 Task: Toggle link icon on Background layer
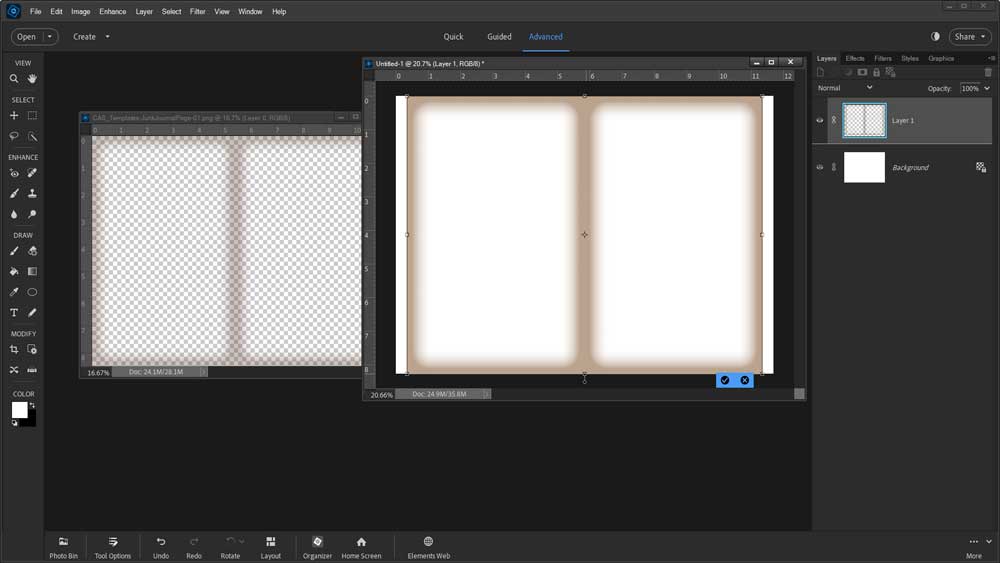tap(834, 167)
